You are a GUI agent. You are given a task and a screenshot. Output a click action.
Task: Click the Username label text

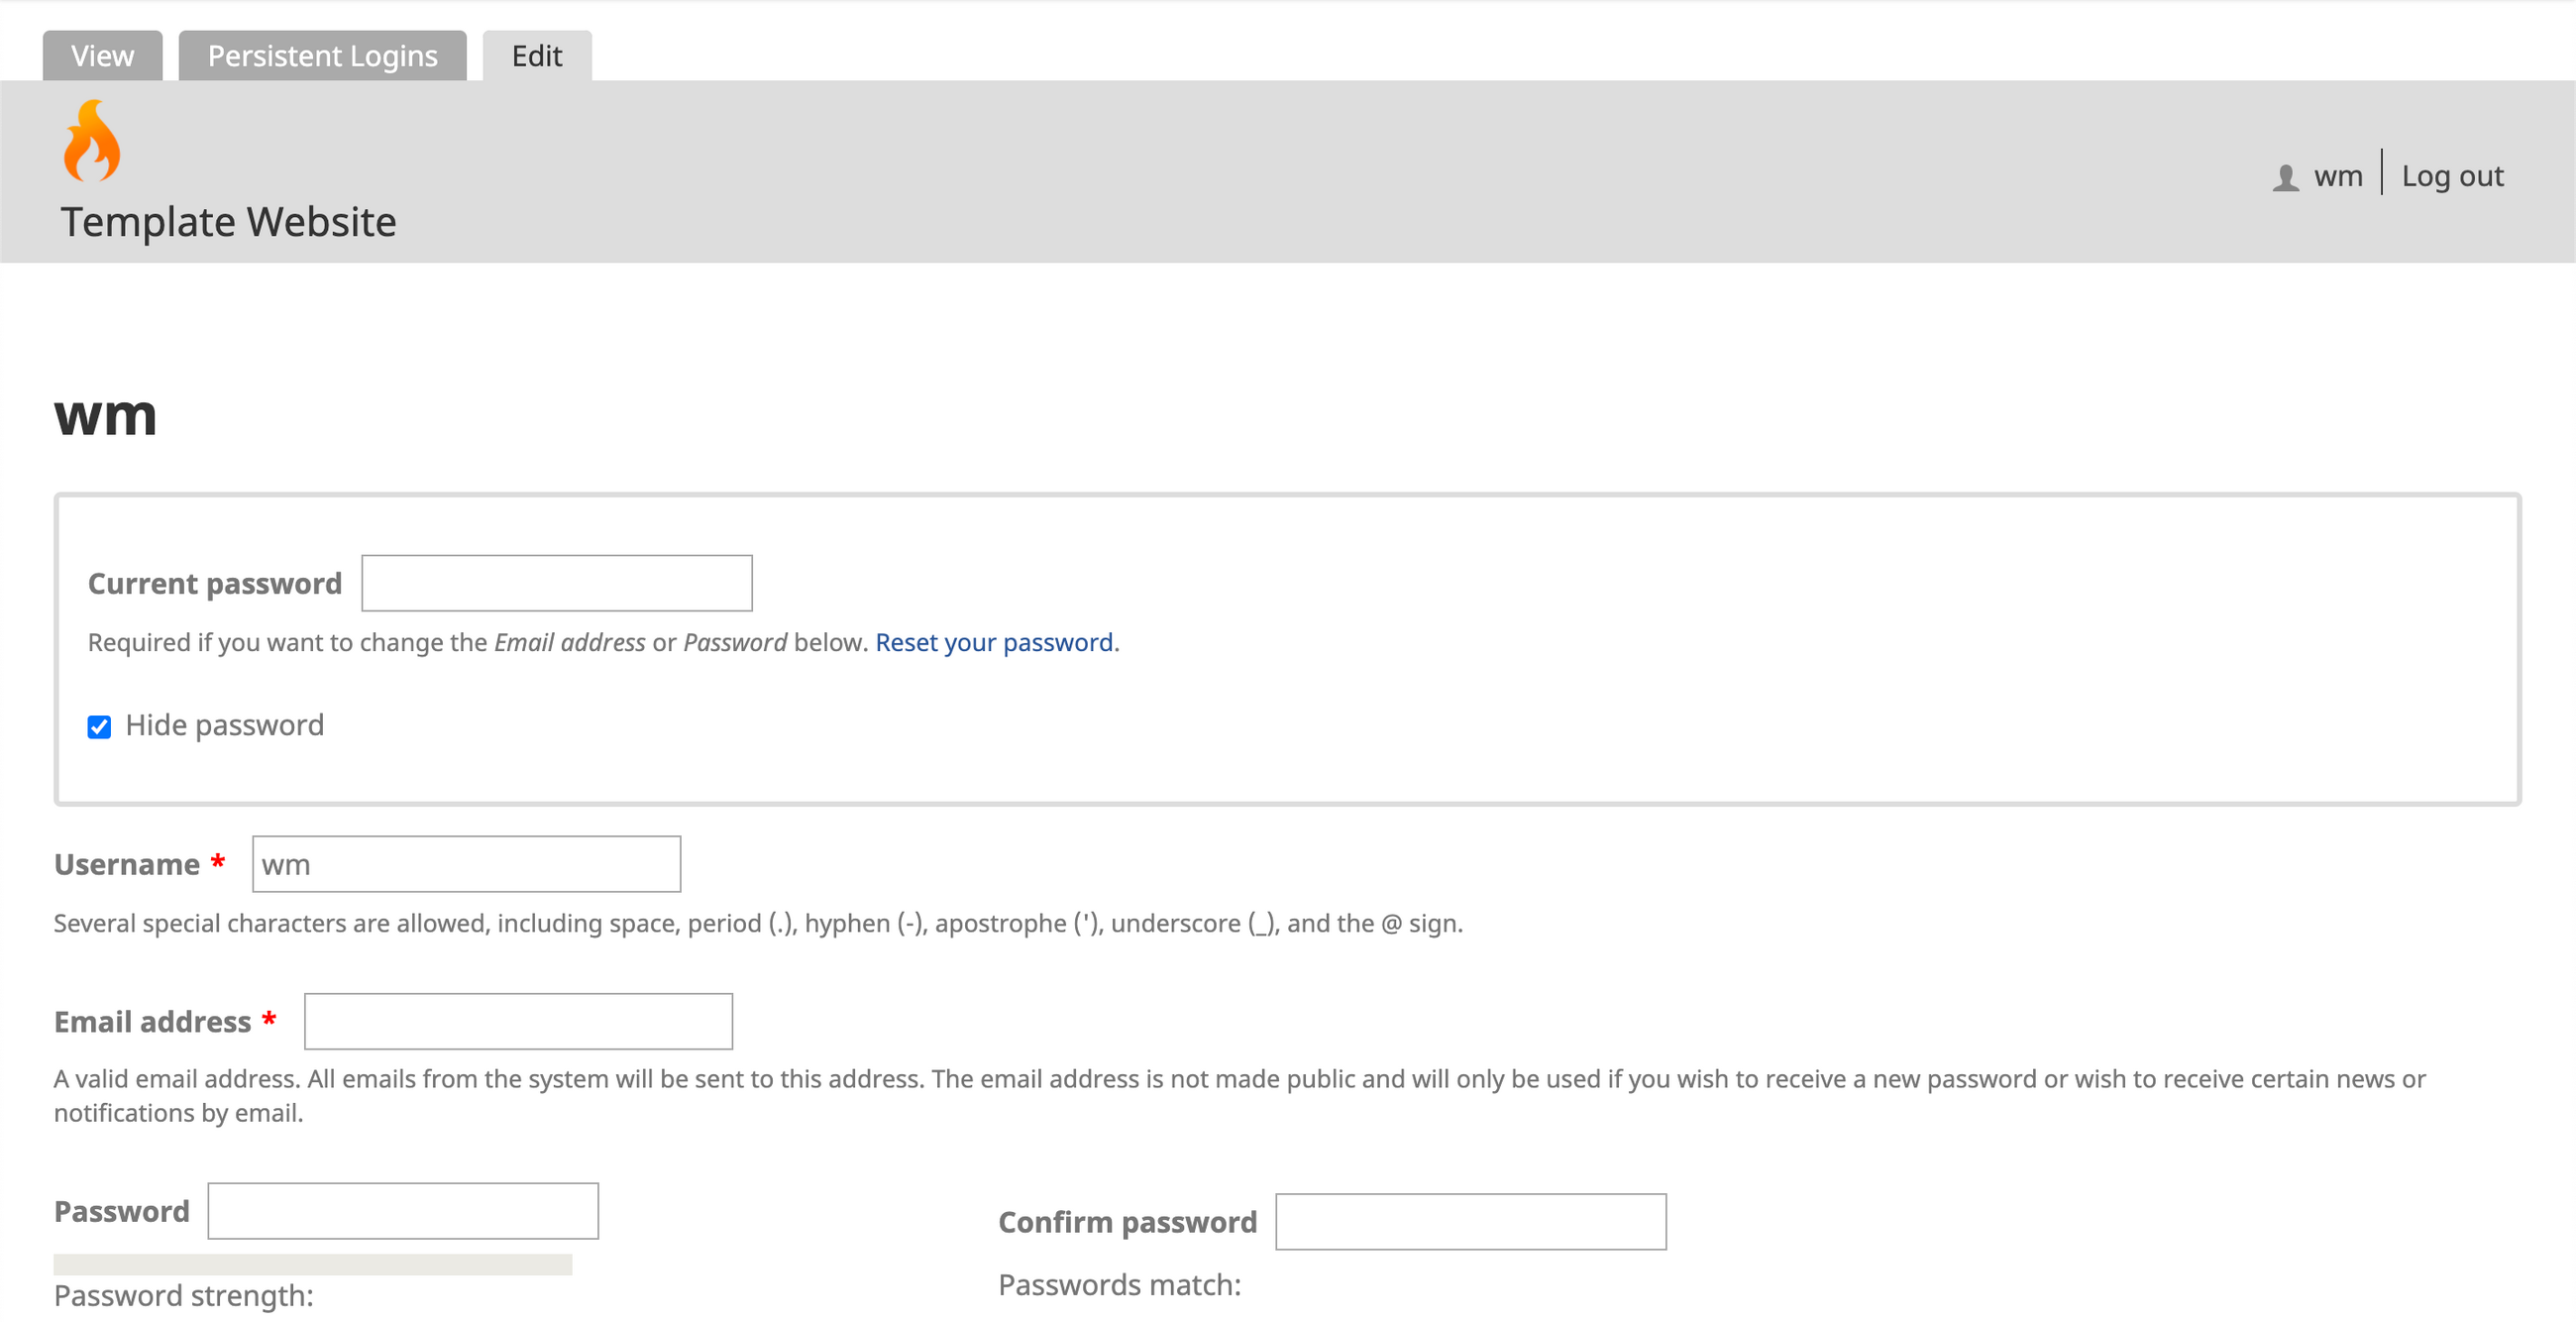point(127,865)
